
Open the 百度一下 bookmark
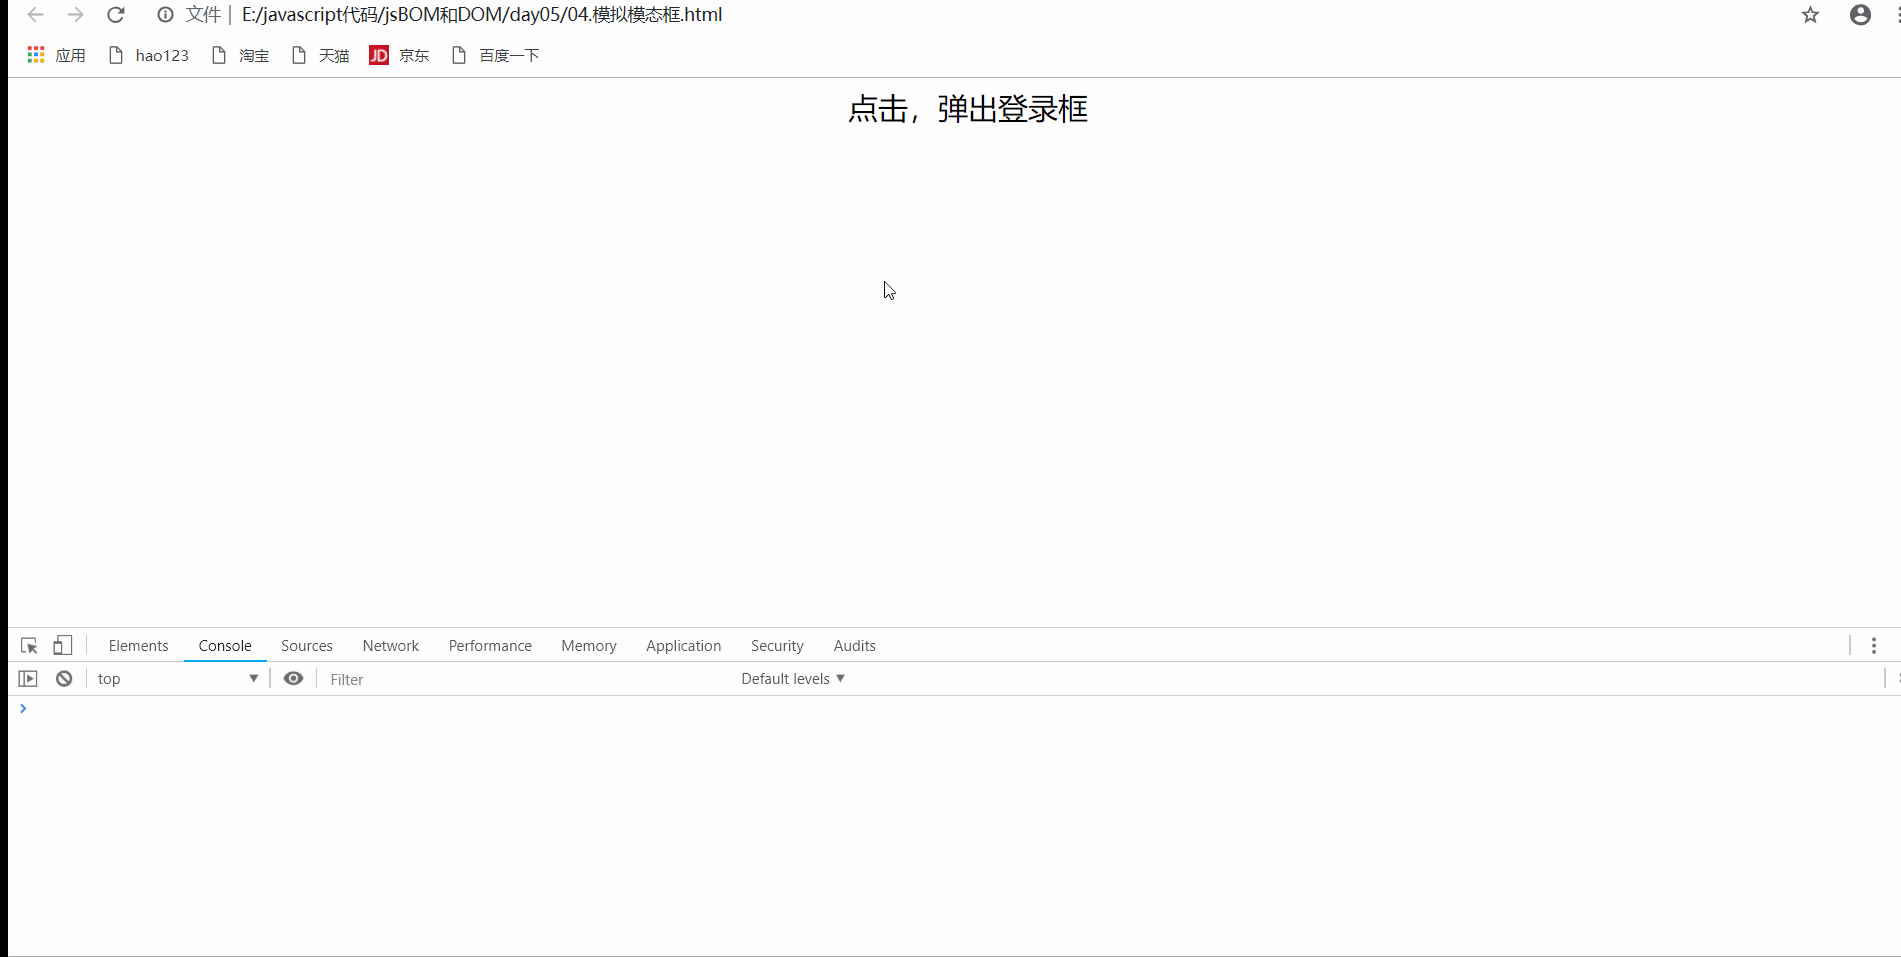pyautogui.click(x=508, y=55)
